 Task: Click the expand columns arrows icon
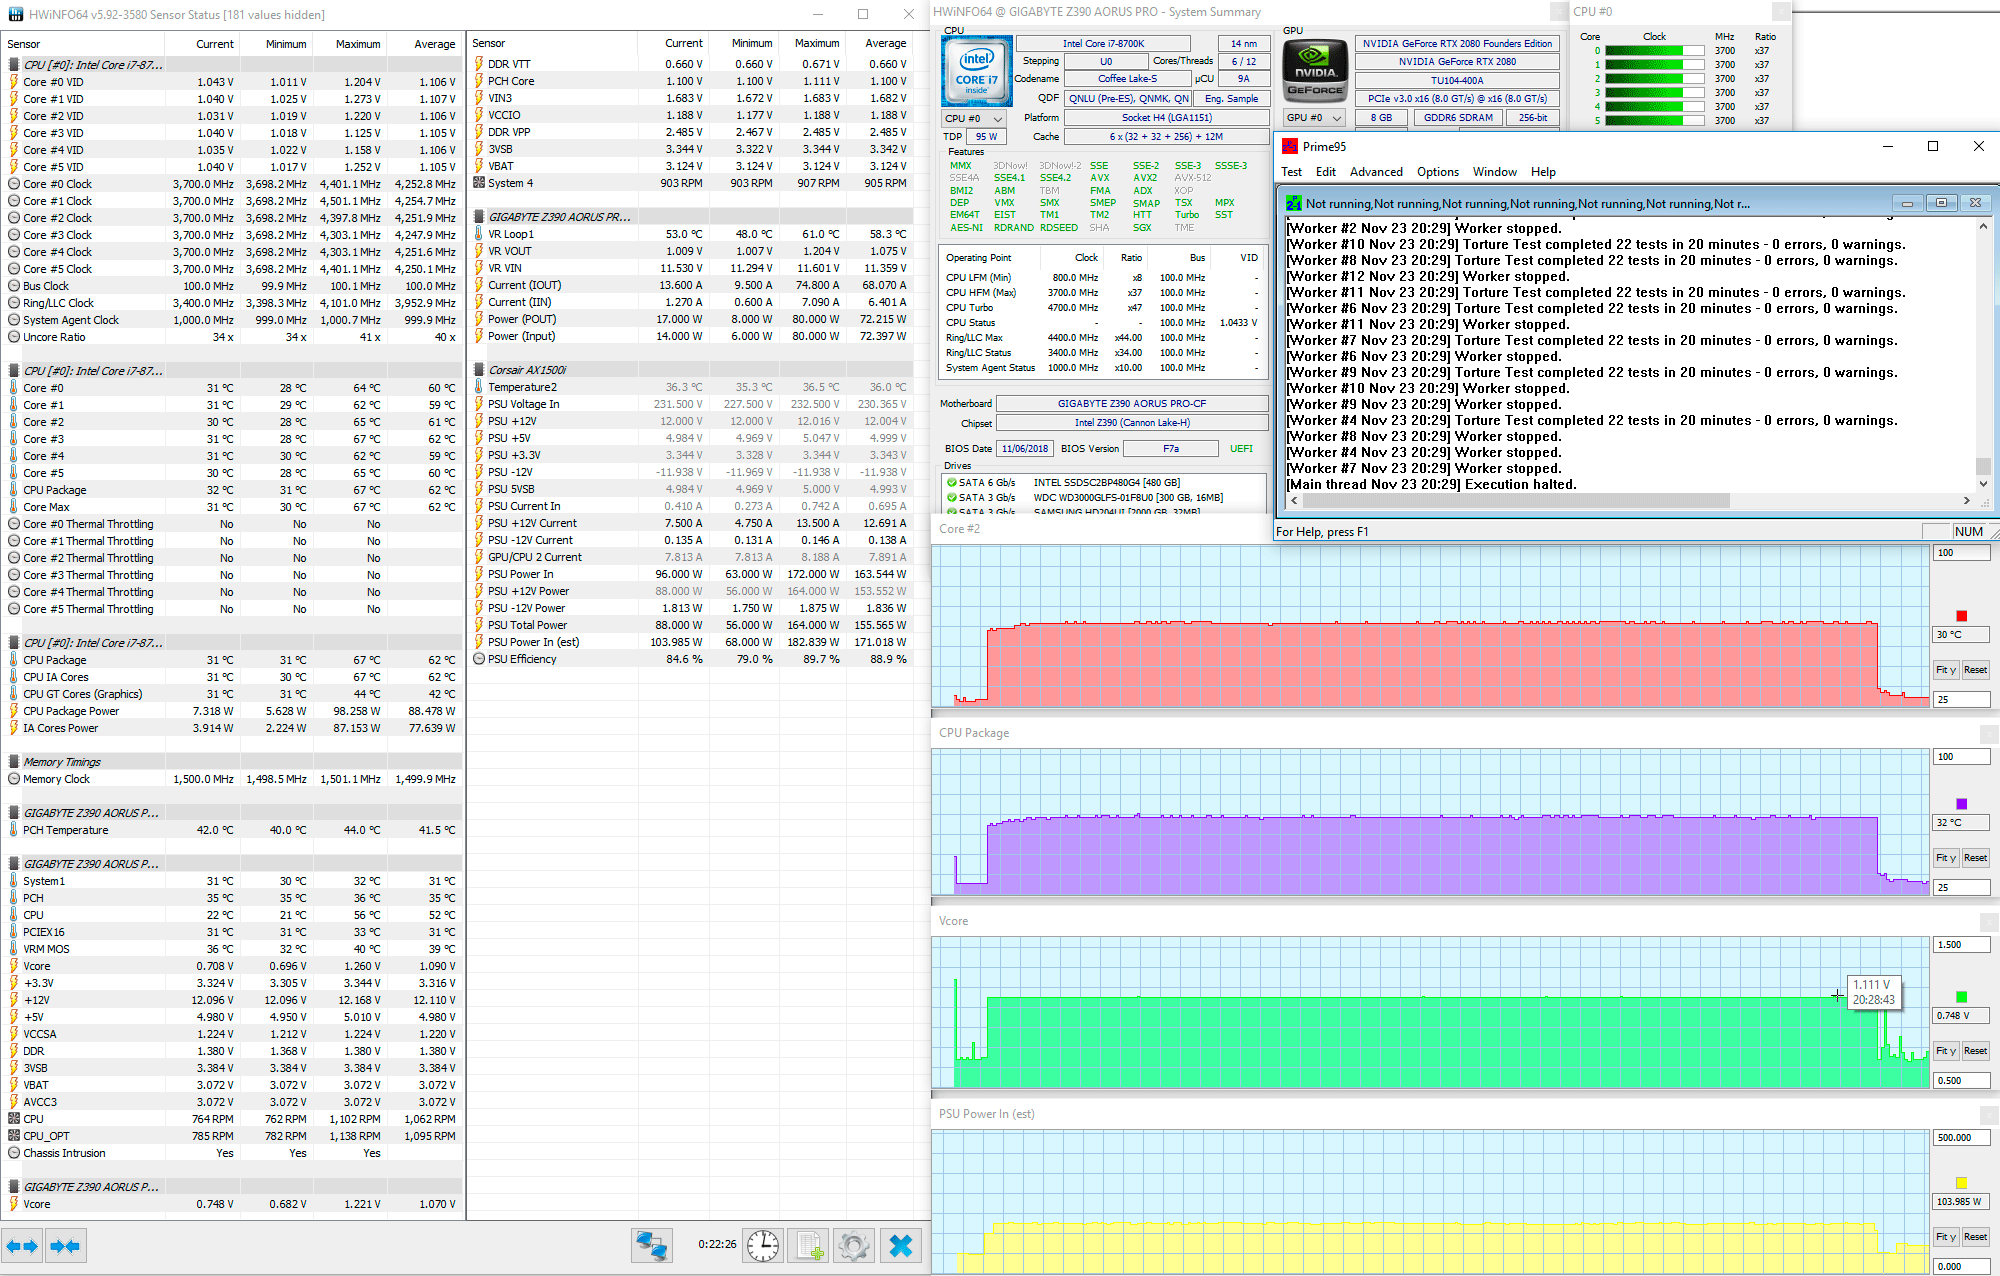point(22,1245)
